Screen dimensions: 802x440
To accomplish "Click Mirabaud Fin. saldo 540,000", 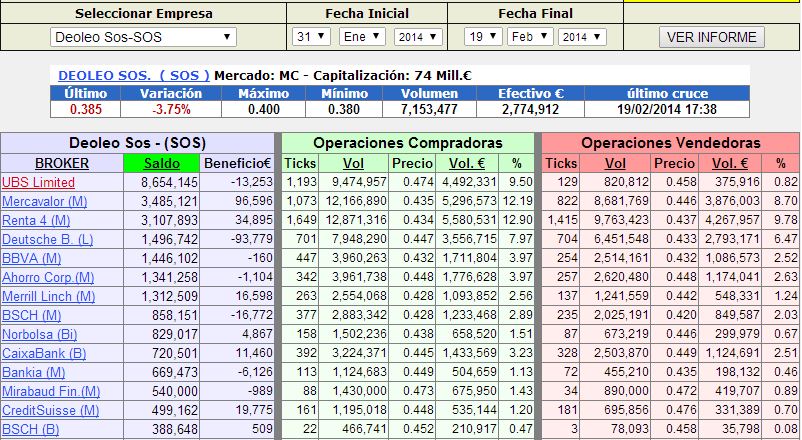I will point(175,391).
